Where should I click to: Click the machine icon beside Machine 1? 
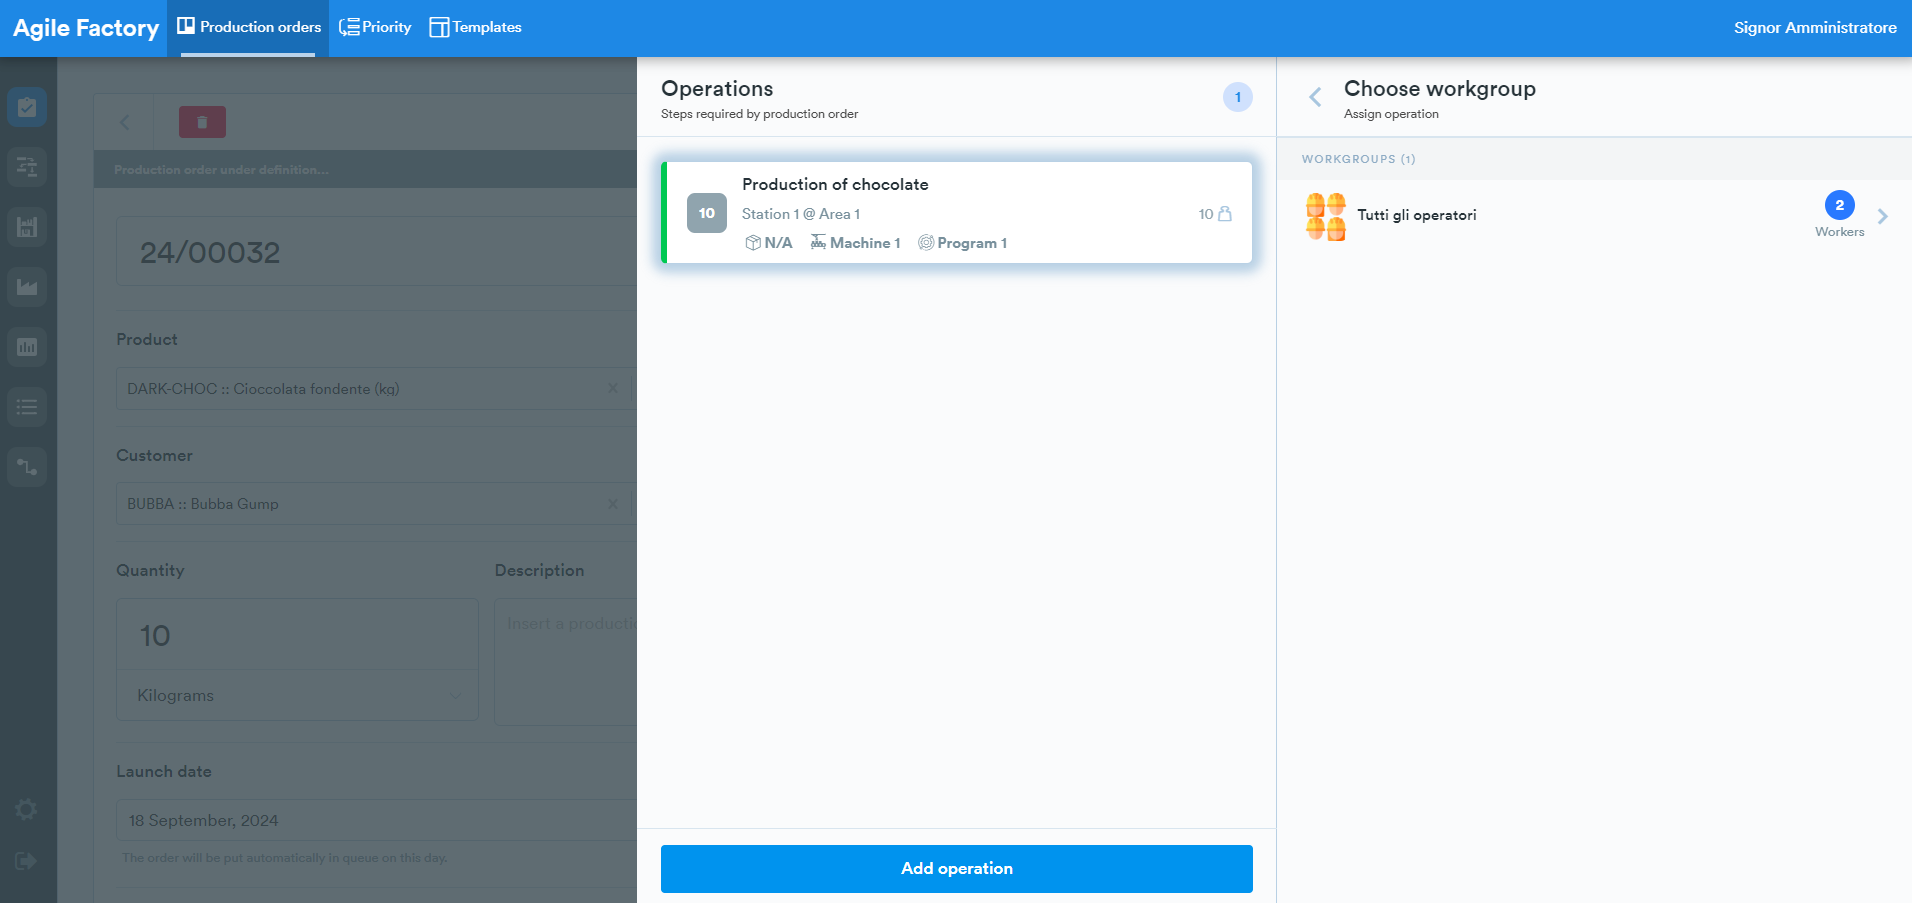tap(818, 243)
